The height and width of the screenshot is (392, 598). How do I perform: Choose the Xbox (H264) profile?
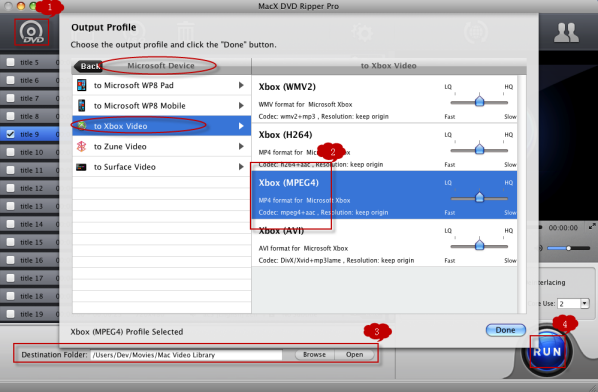tap(384, 147)
